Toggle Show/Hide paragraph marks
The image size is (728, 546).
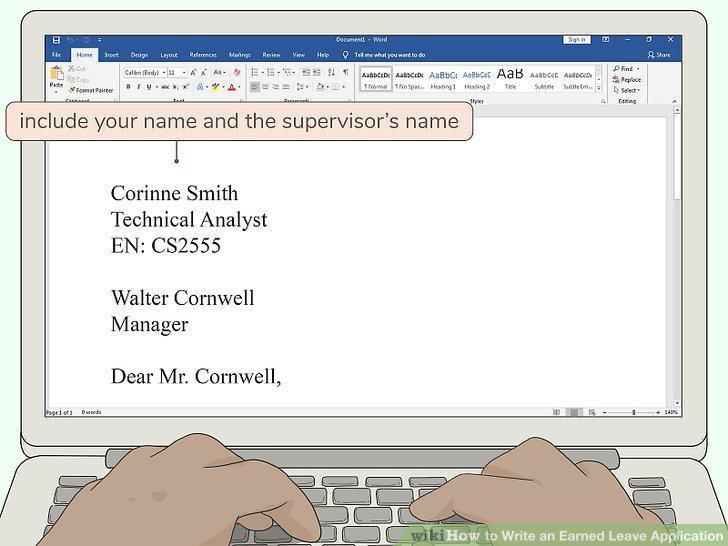pyautogui.click(x=346, y=72)
